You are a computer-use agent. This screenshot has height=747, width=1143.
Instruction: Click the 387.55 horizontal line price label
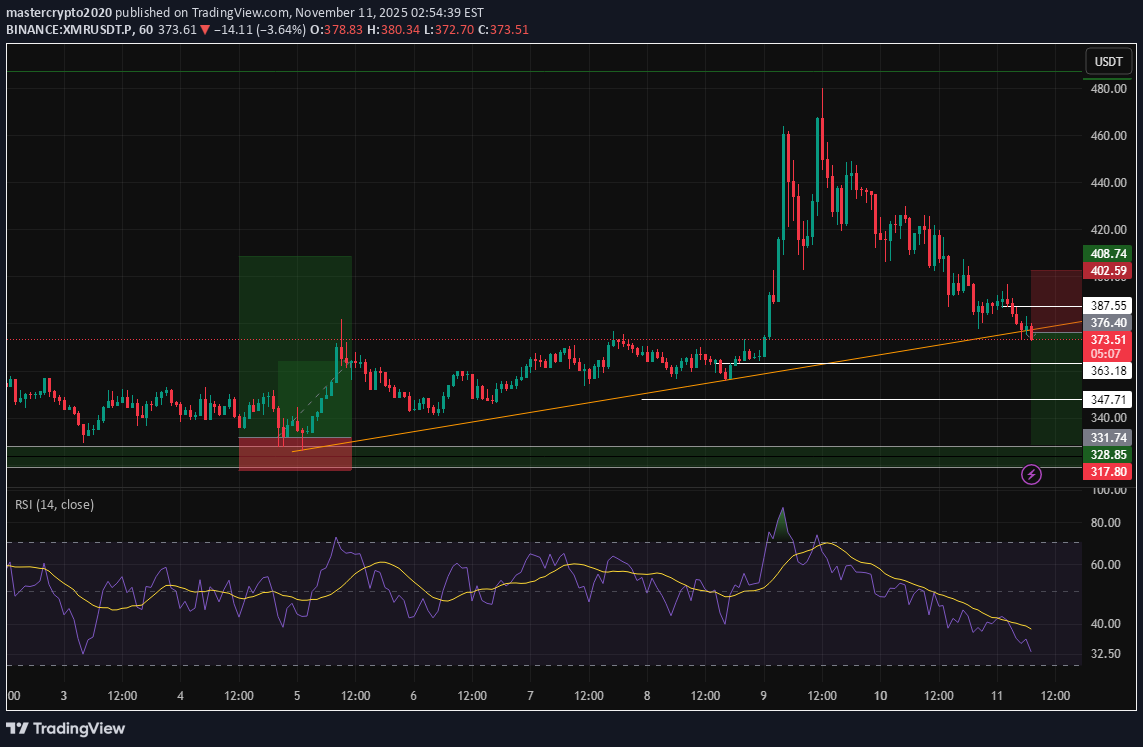point(1108,305)
